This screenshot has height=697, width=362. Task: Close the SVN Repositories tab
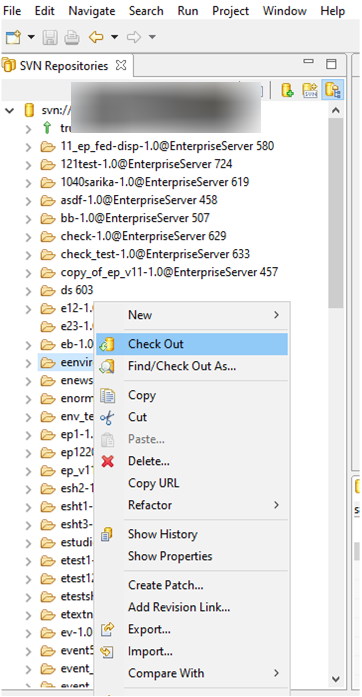pyautogui.click(x=121, y=65)
